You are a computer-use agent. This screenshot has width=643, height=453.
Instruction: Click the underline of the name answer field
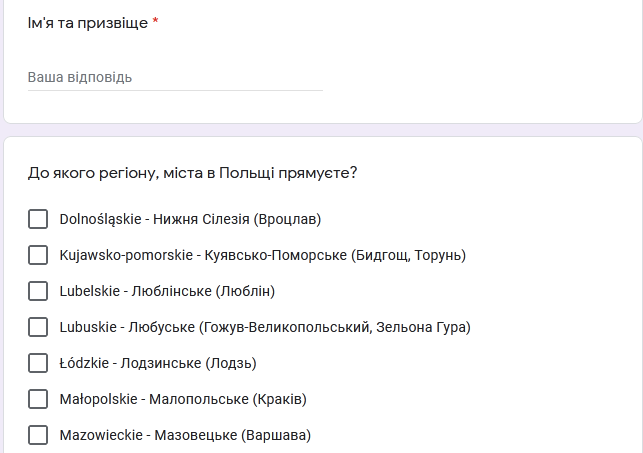175,90
